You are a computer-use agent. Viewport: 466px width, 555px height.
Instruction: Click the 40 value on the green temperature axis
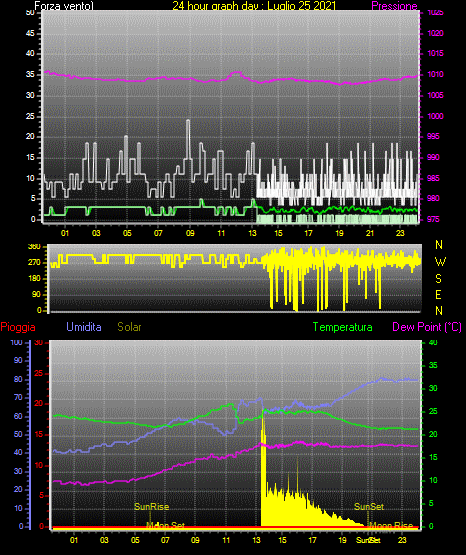click(433, 342)
